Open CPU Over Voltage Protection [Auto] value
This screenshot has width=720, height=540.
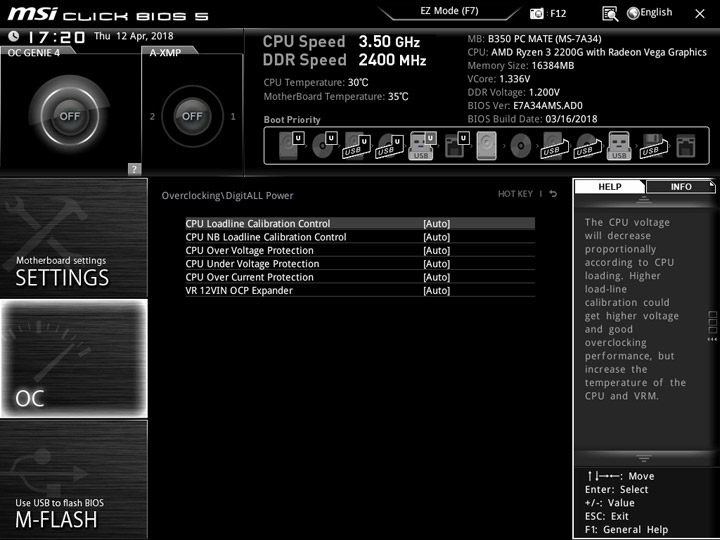tap(437, 250)
